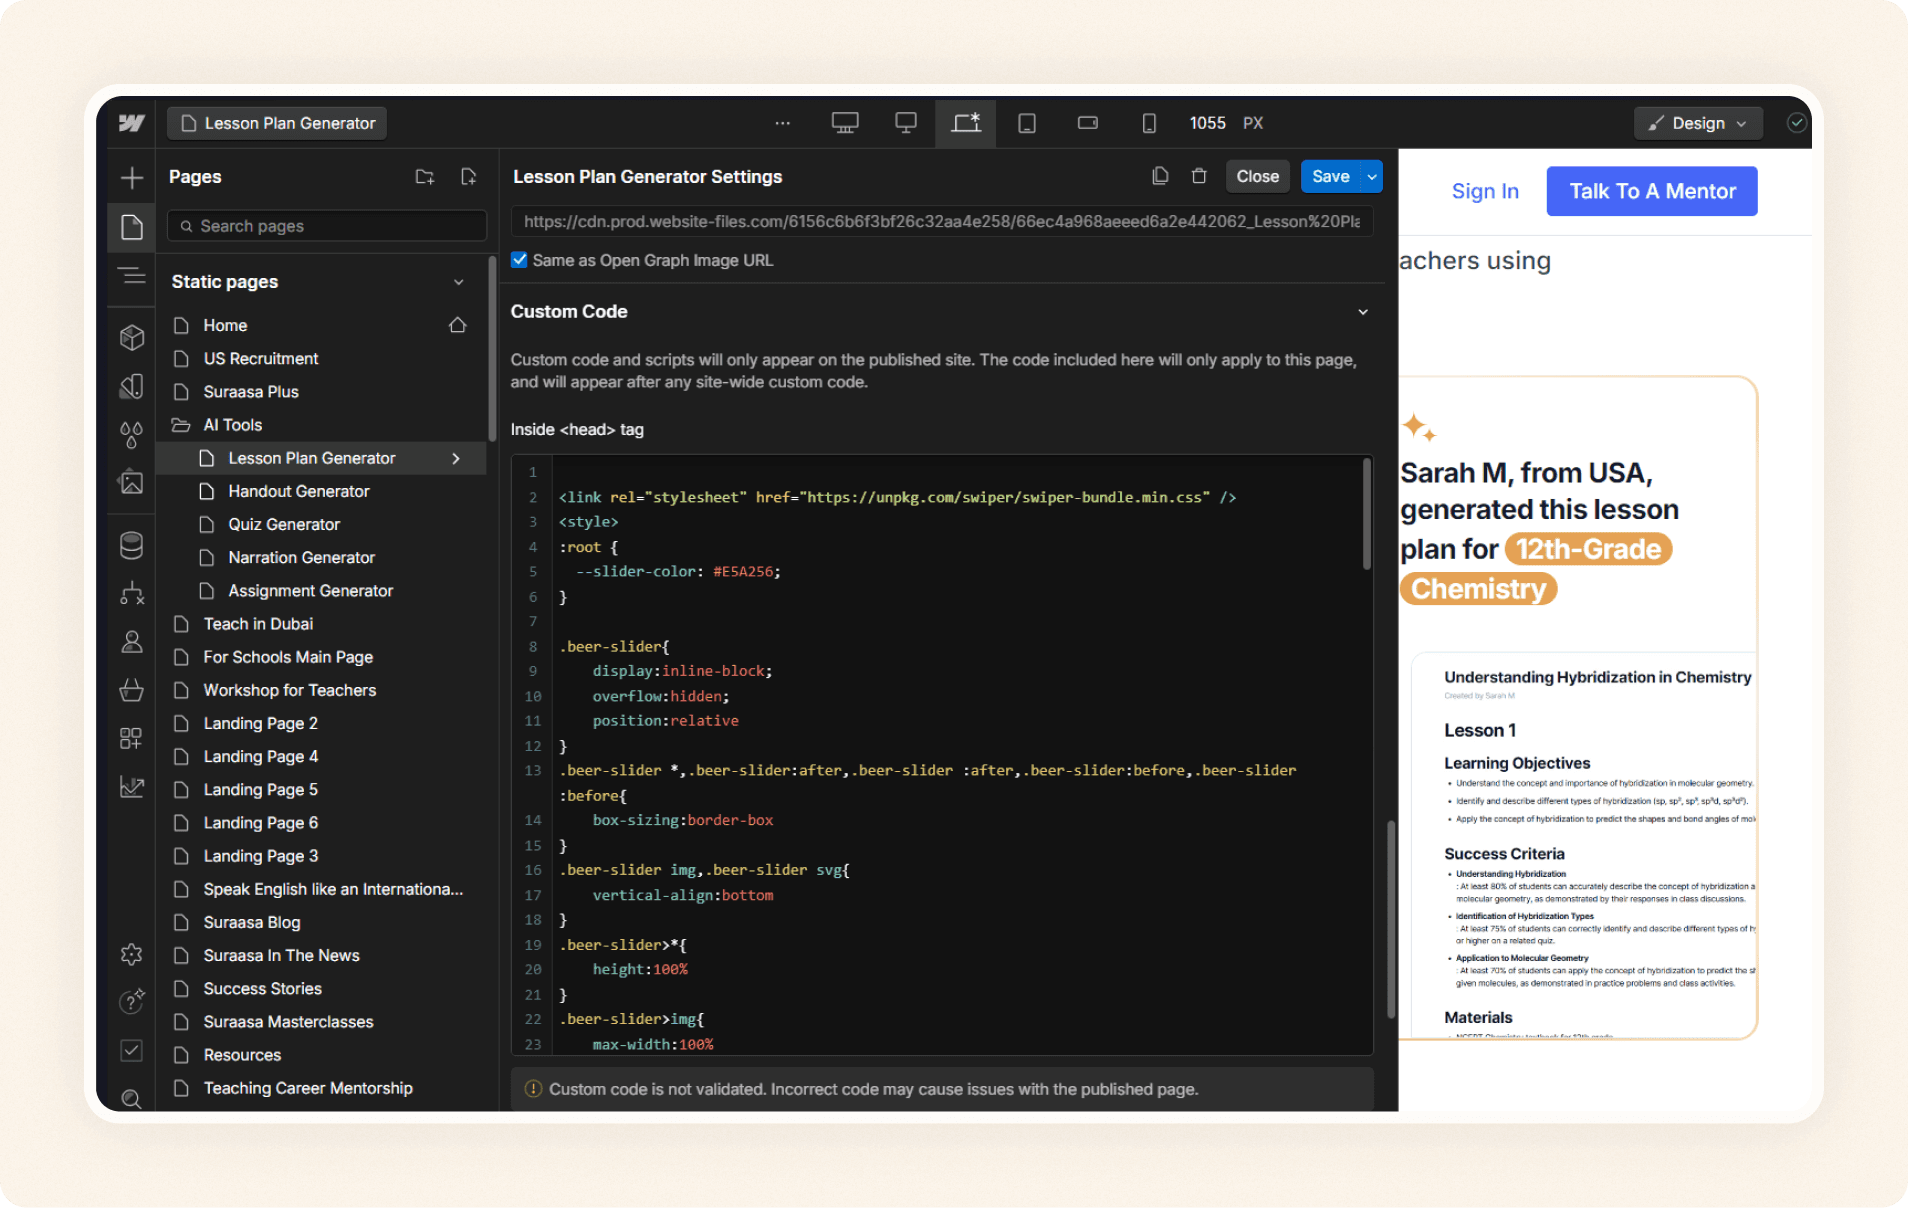1908x1208 pixels.
Task: Select the US Recruitment page
Action: (321, 358)
